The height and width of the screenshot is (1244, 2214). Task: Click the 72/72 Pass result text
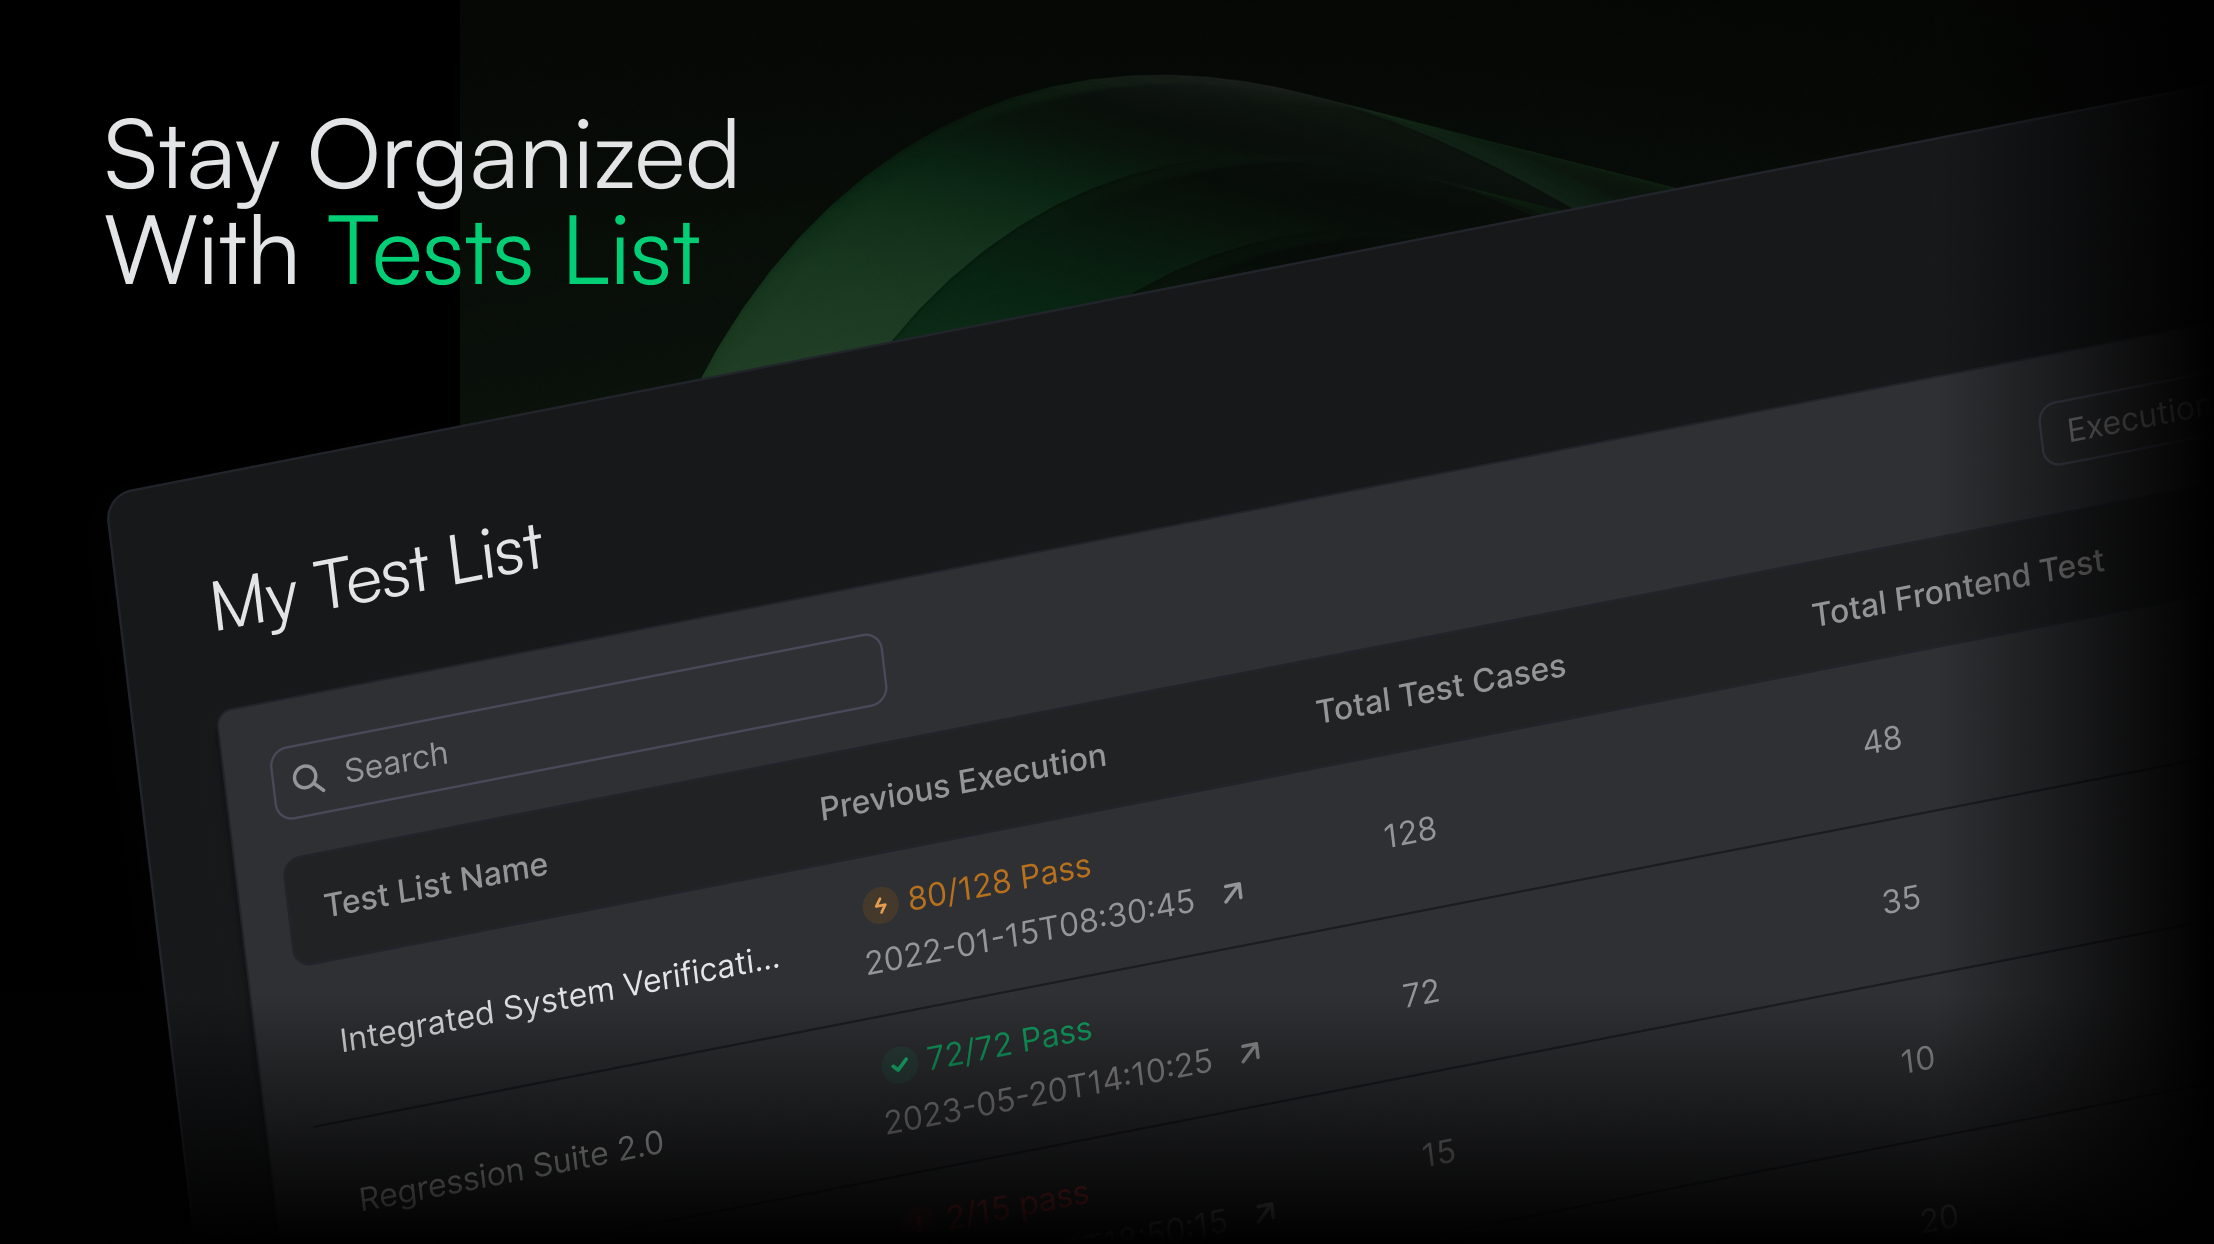point(1008,1045)
